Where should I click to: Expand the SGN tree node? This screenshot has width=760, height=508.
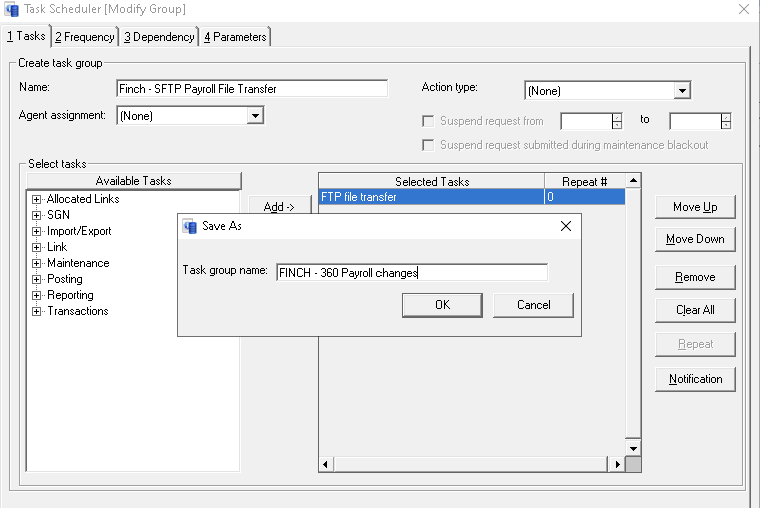click(x=36, y=215)
